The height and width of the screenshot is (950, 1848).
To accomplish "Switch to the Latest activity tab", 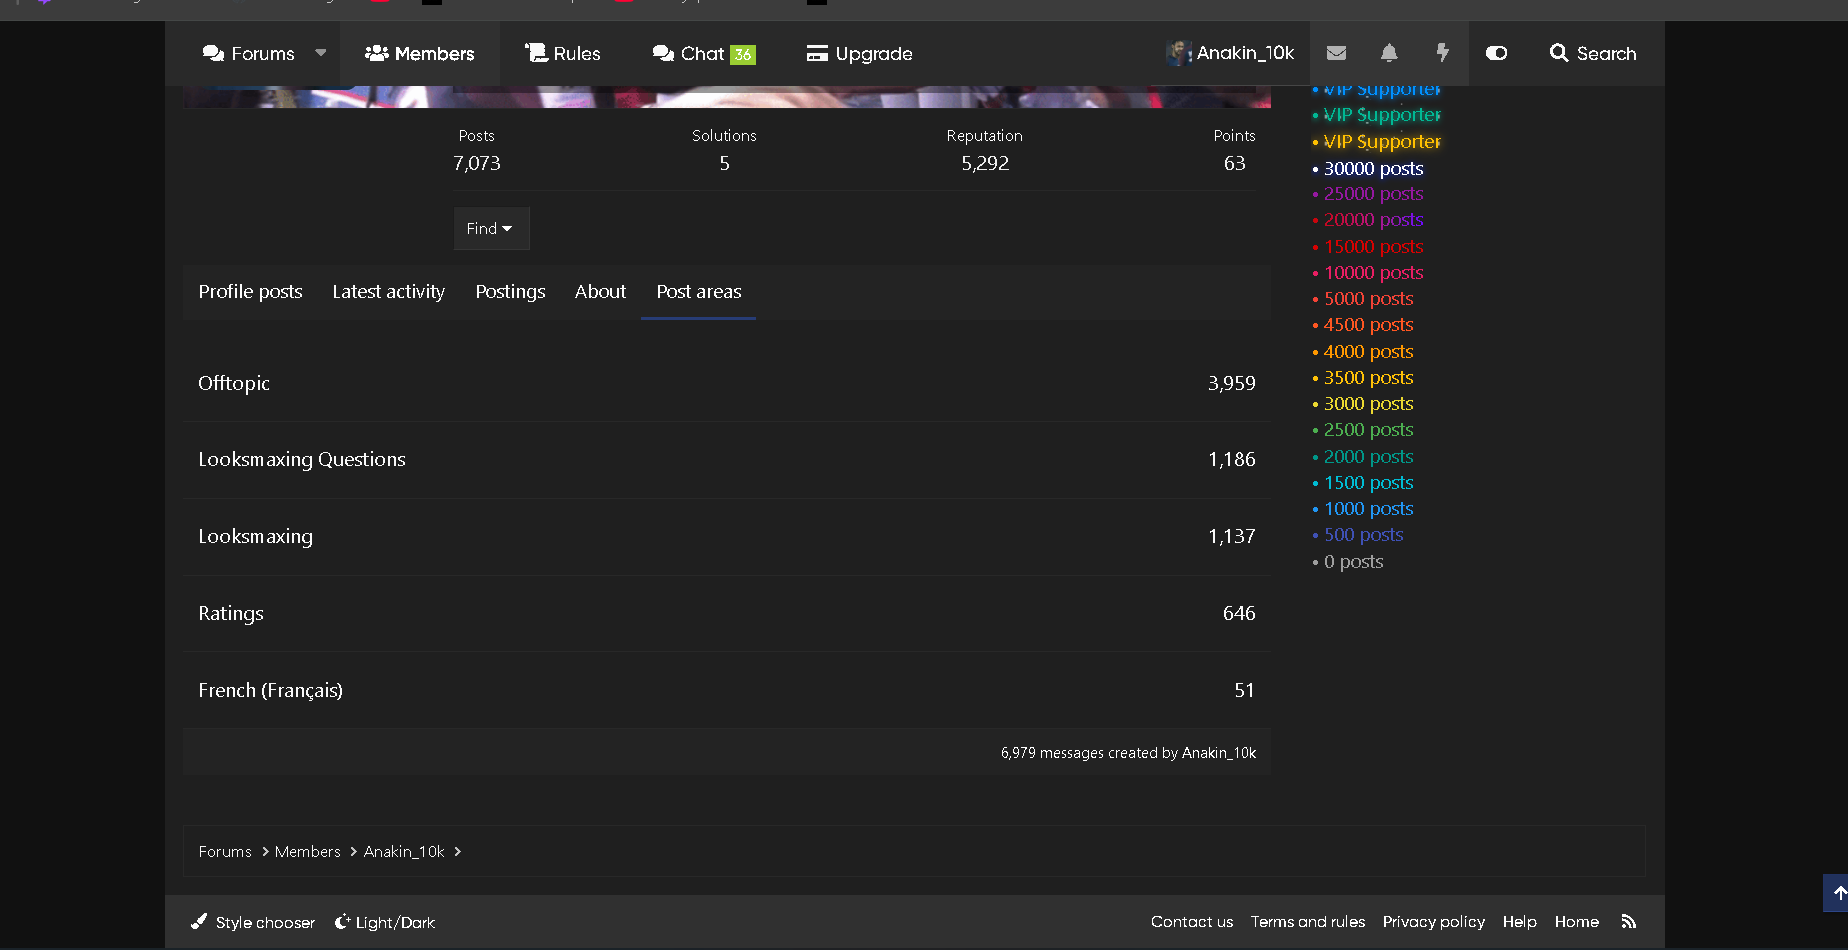I will pos(388,291).
